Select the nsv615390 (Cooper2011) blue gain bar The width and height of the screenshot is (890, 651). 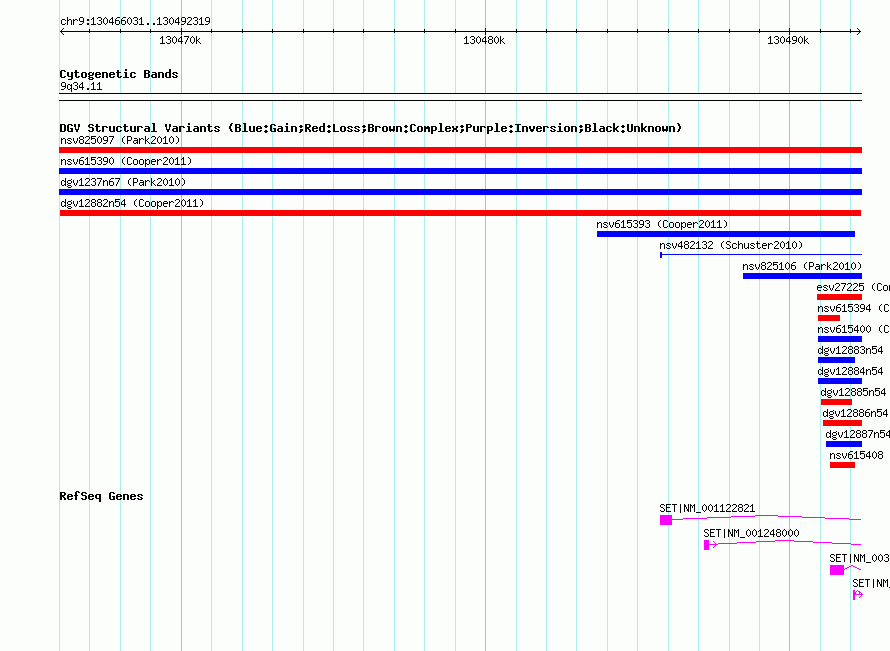pyautogui.click(x=460, y=171)
